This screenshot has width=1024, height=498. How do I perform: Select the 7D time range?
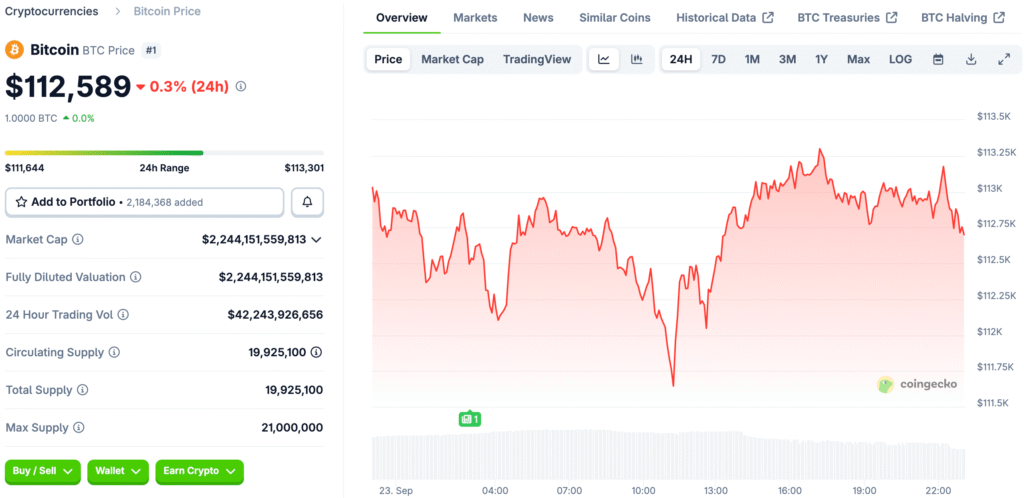pyautogui.click(x=718, y=59)
